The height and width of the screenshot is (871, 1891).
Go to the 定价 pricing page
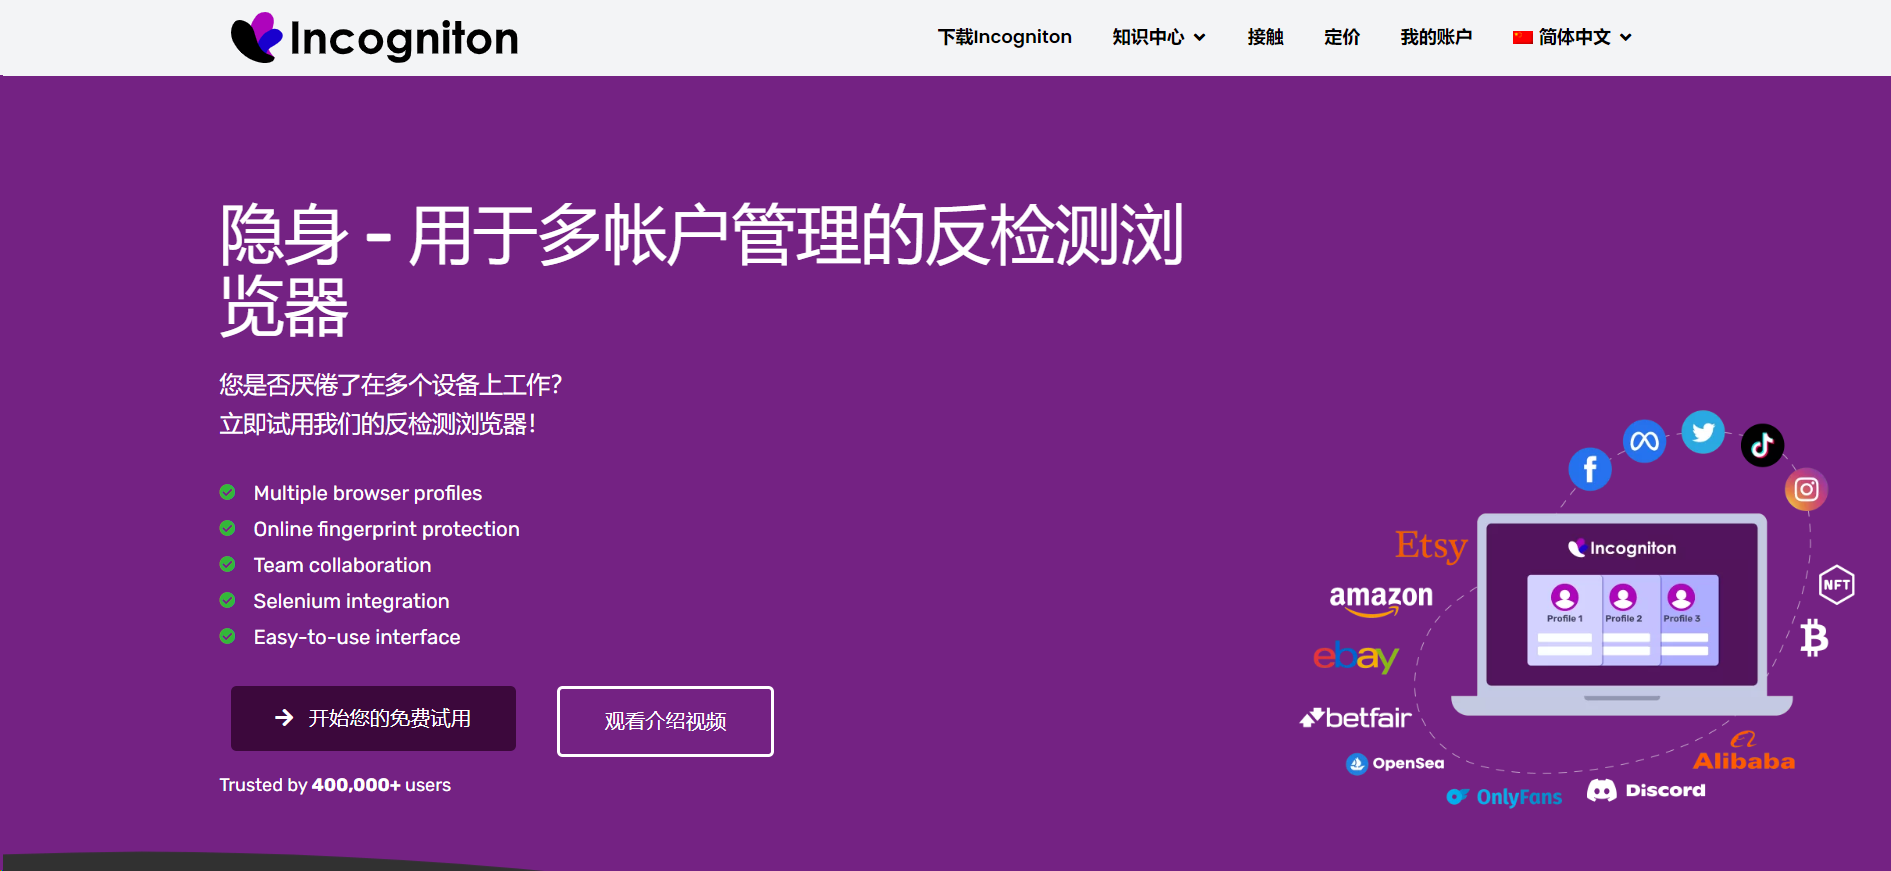click(1342, 37)
